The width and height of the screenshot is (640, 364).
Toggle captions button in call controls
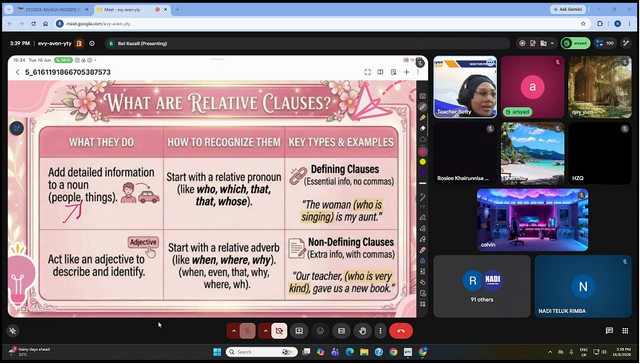342,331
